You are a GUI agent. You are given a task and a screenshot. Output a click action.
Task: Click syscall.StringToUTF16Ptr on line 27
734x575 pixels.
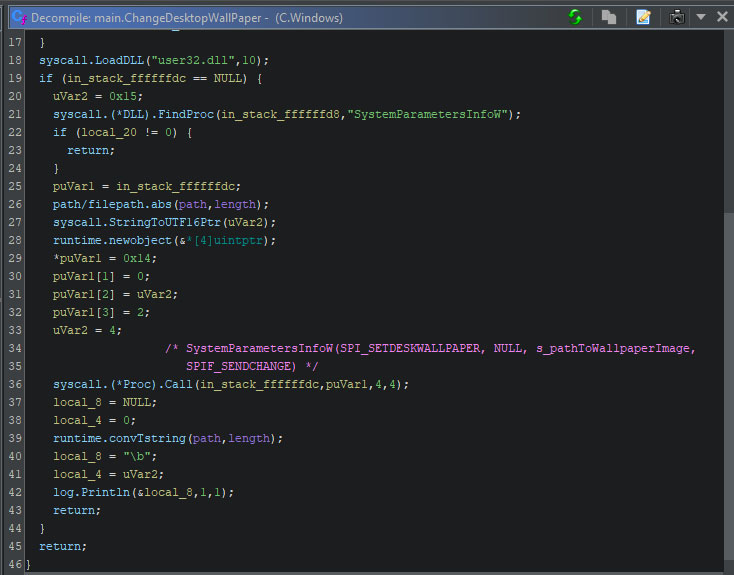click(137, 222)
